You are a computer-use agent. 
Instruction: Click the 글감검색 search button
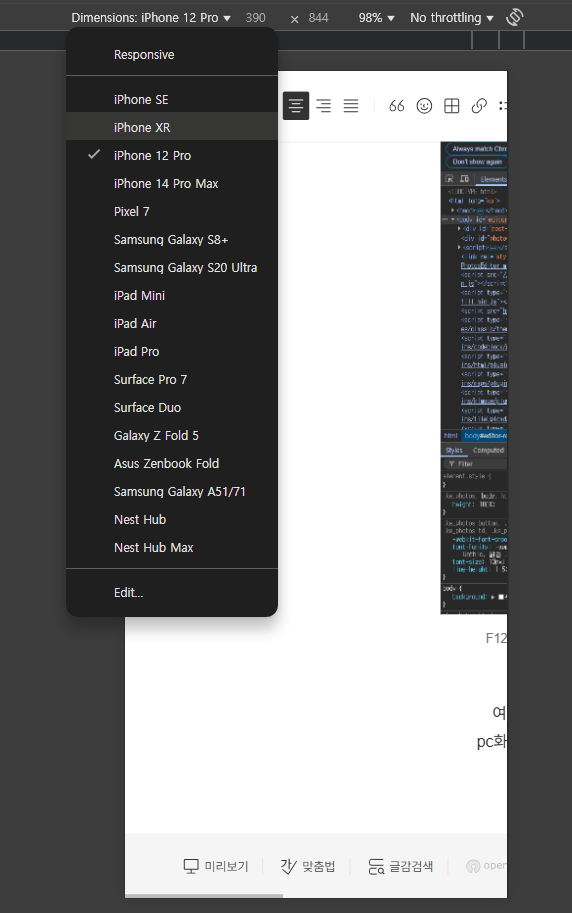click(x=400, y=866)
